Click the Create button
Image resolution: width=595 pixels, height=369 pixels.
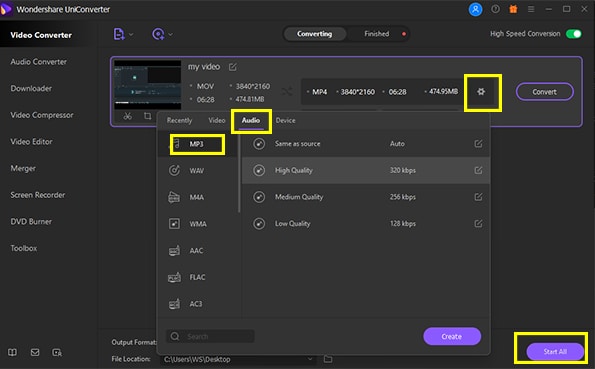click(x=452, y=336)
